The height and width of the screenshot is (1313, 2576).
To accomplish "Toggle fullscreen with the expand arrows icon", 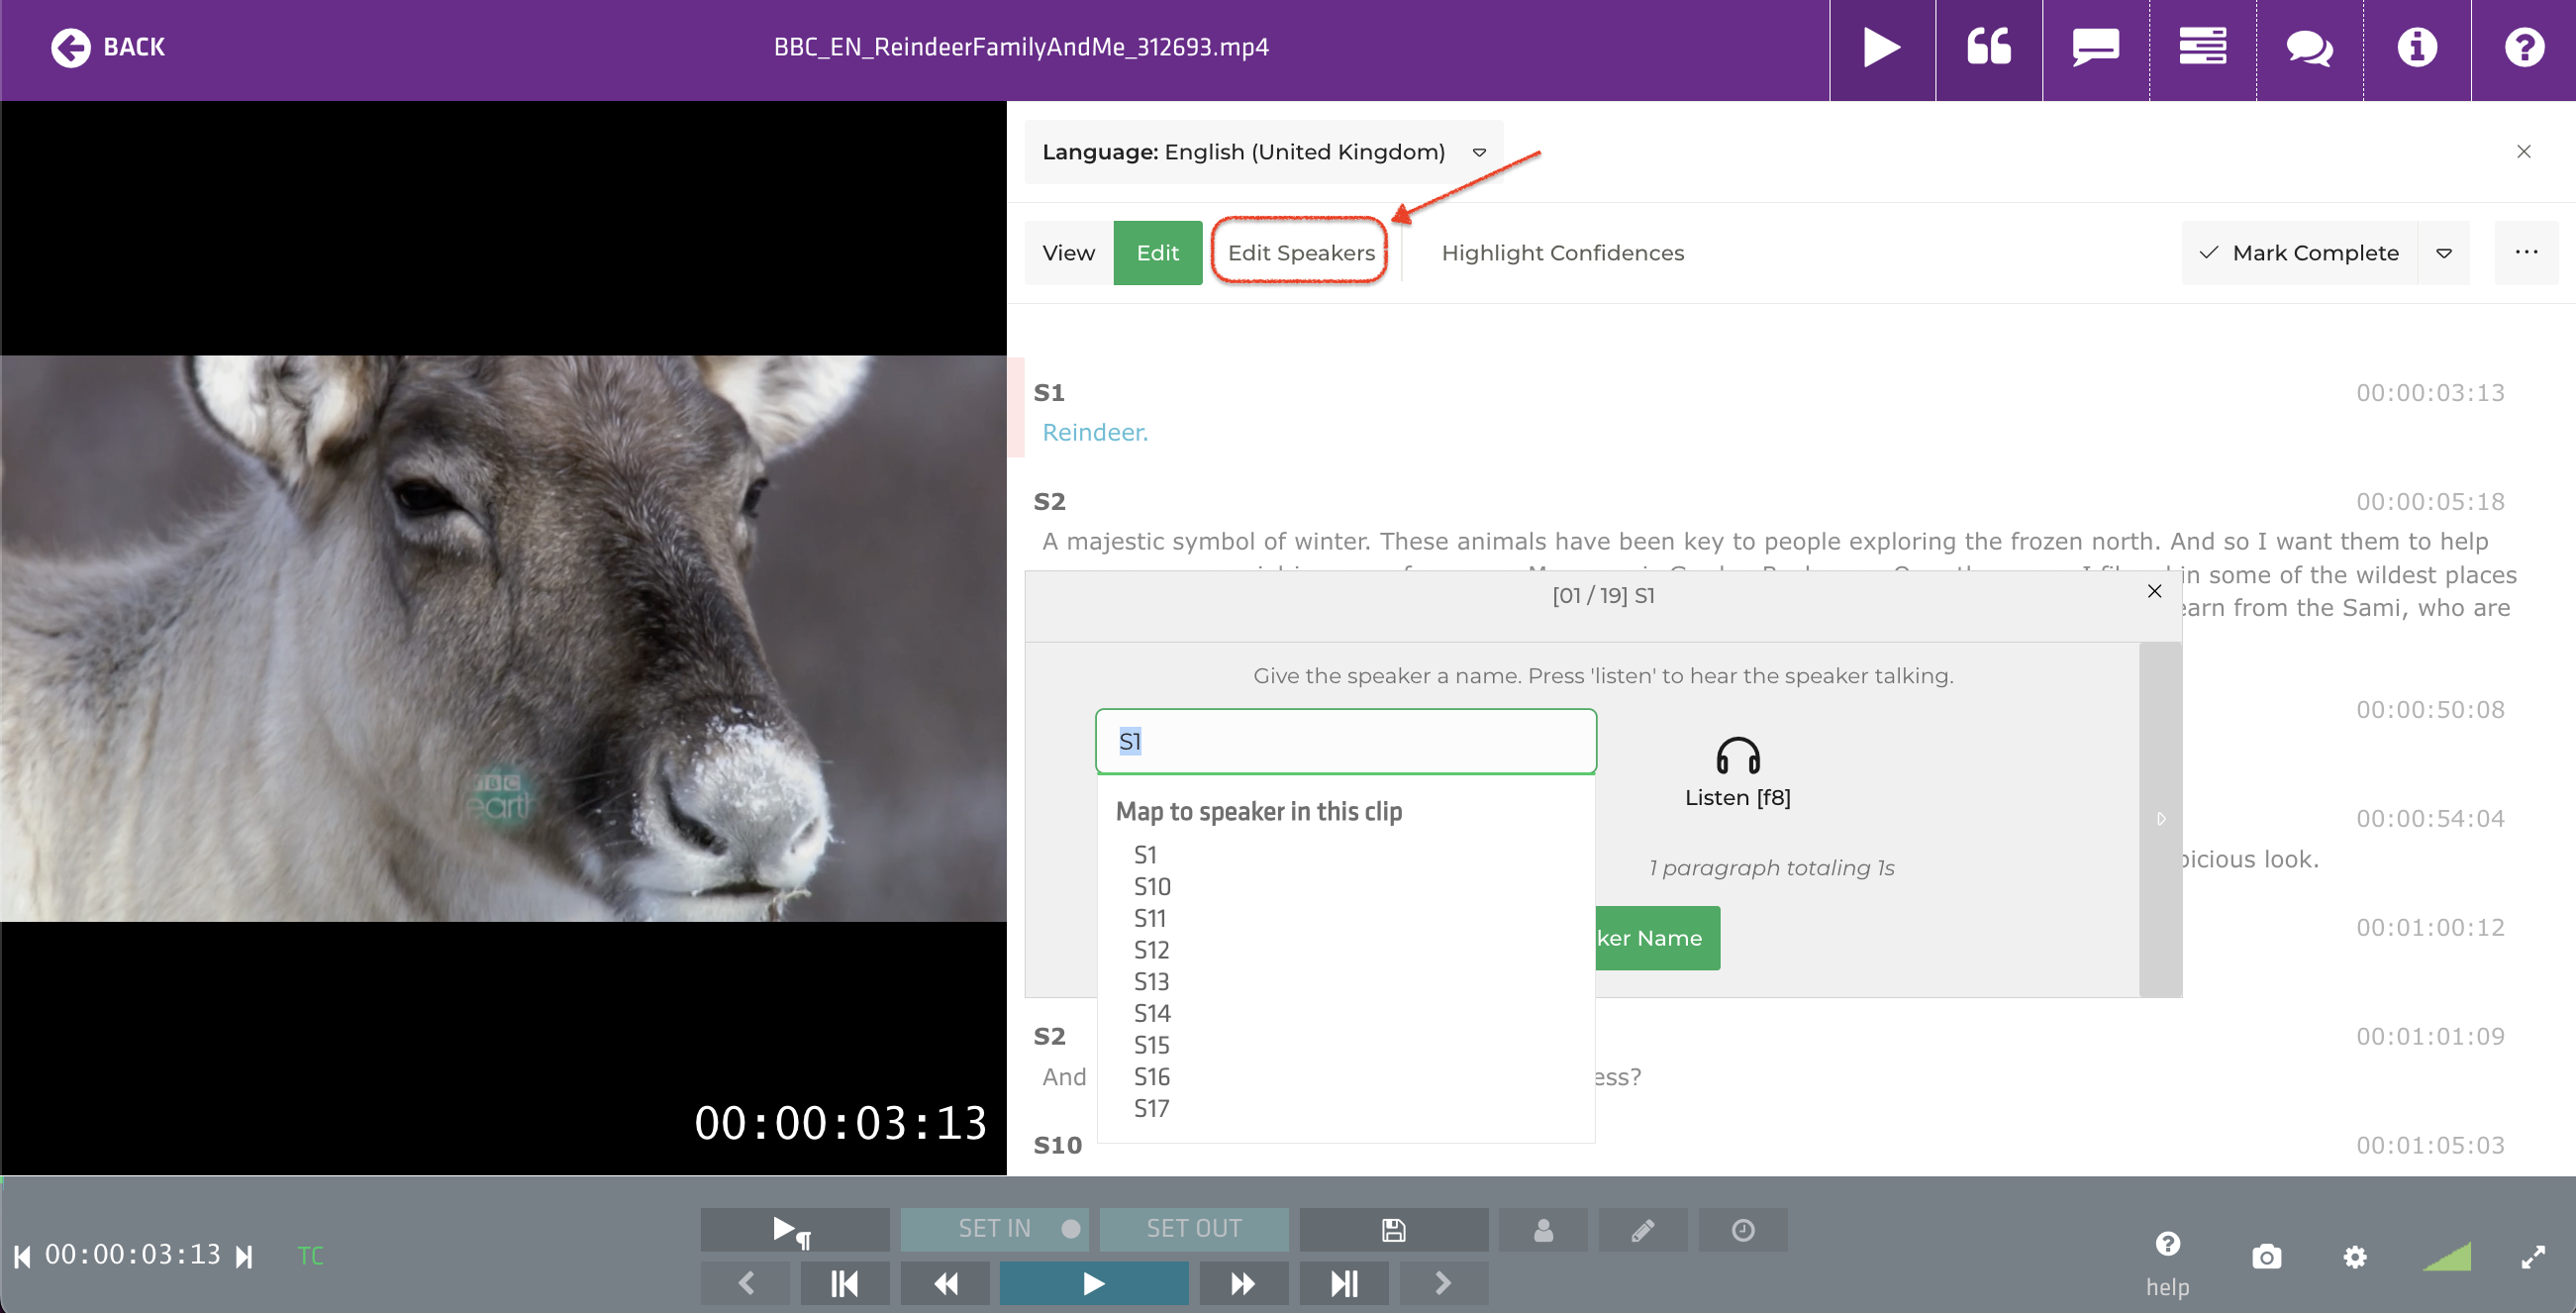I will point(2532,1256).
